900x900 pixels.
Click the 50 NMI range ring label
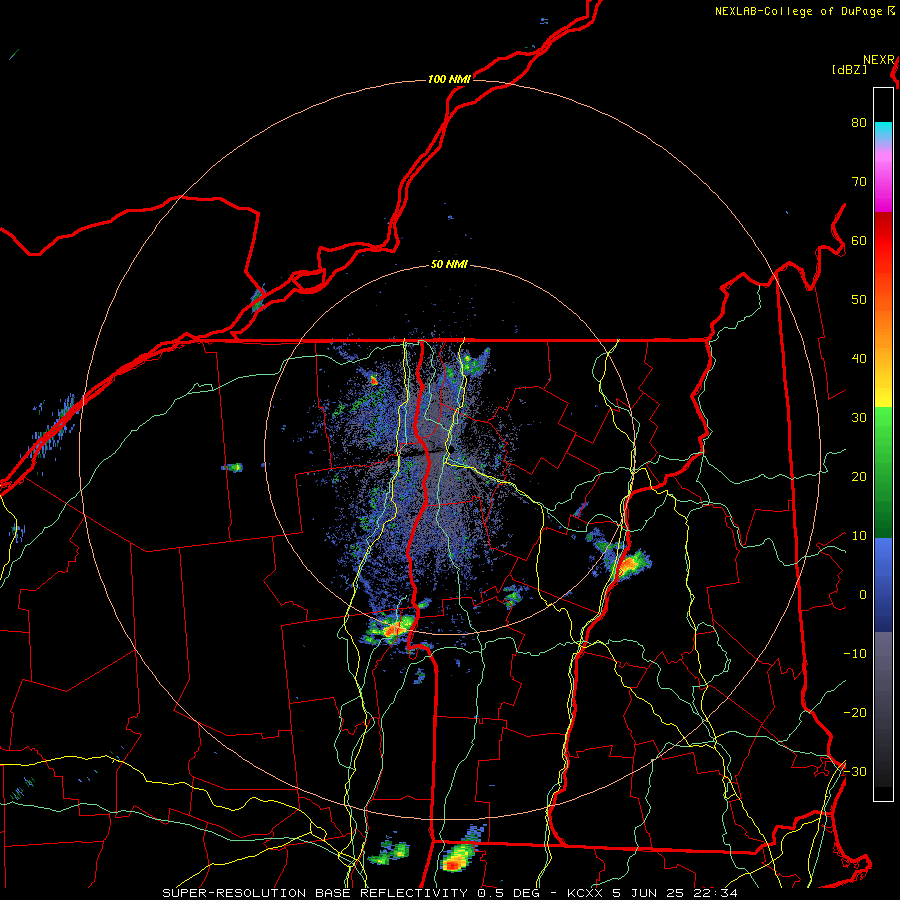click(449, 265)
